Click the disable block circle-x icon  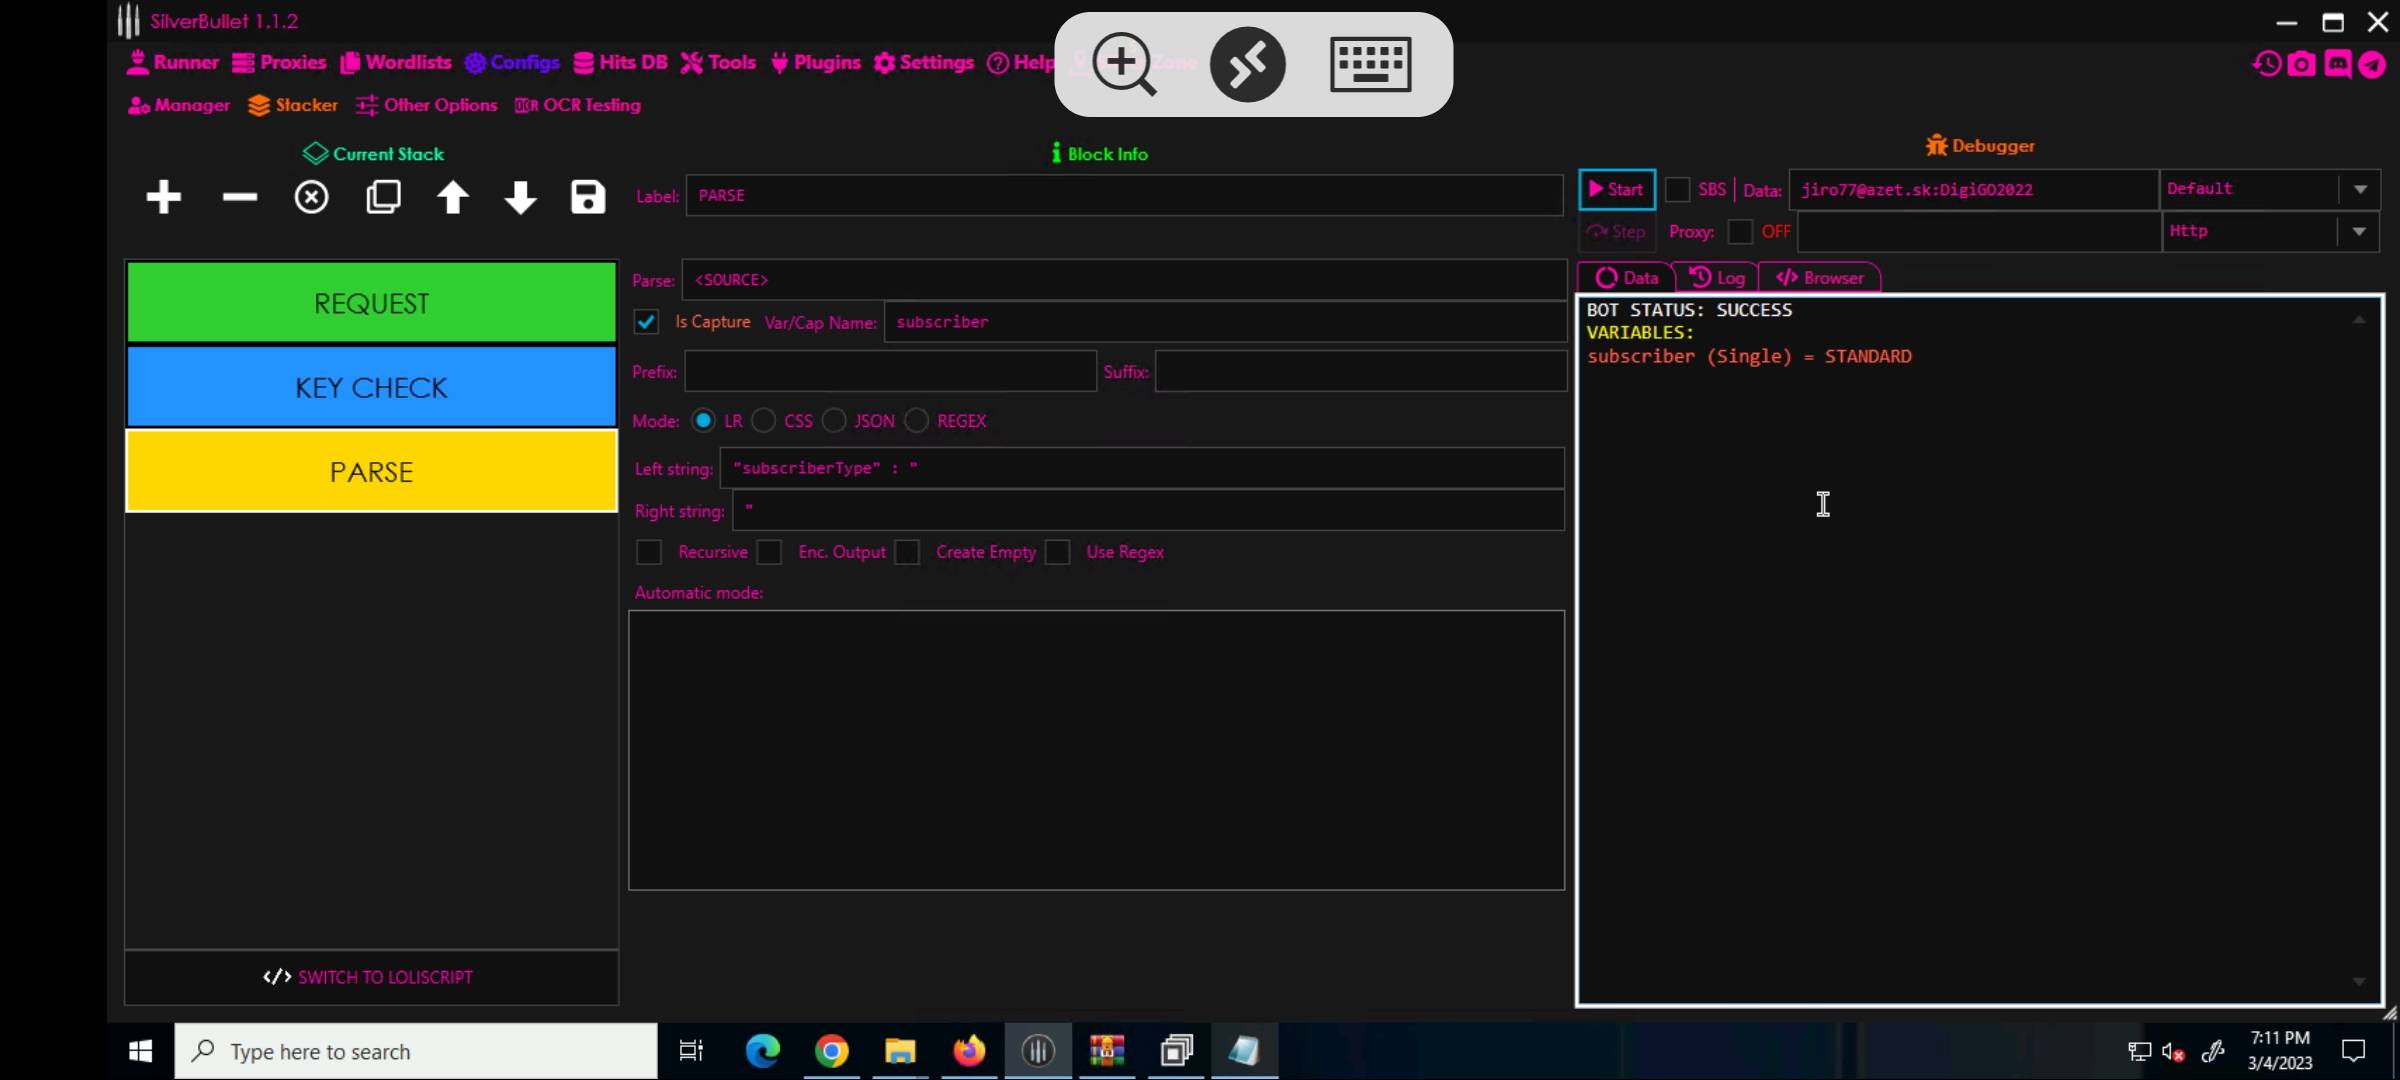(x=311, y=197)
